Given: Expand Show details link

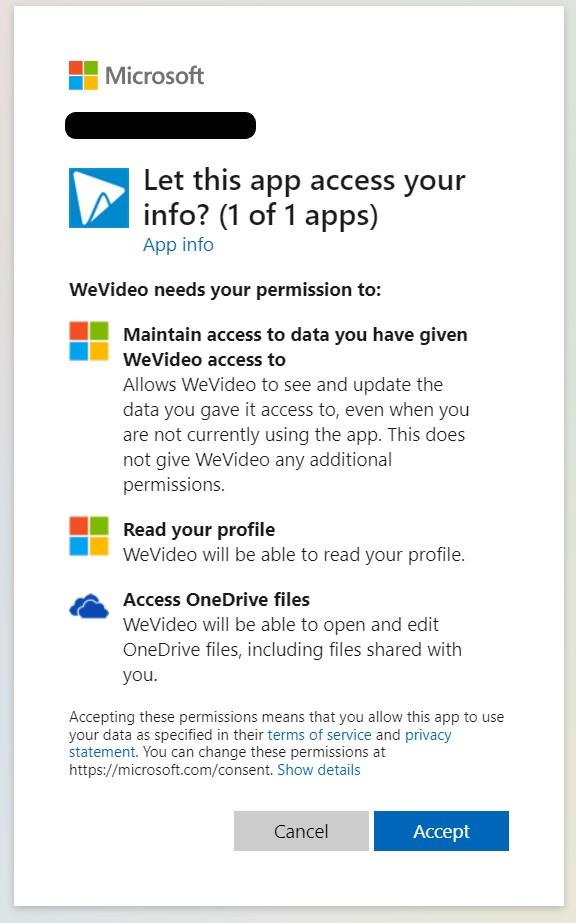Looking at the screenshot, I should (x=319, y=770).
